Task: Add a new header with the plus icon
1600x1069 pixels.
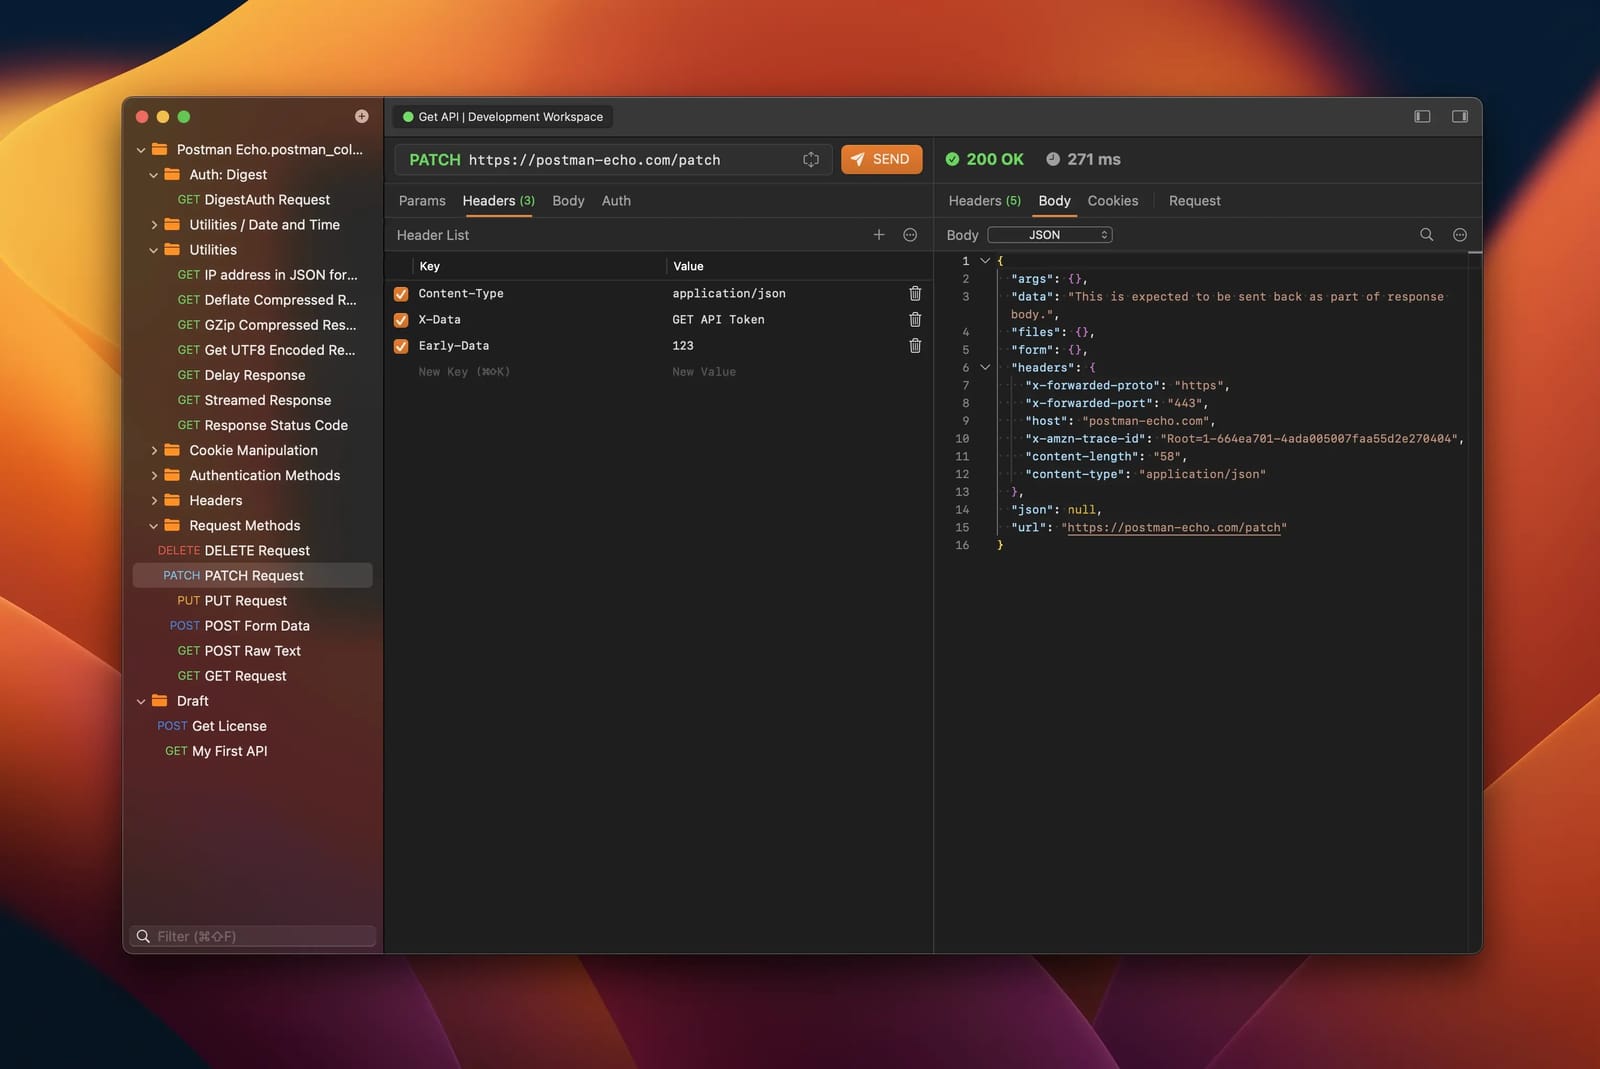Action: pyautogui.click(x=879, y=234)
